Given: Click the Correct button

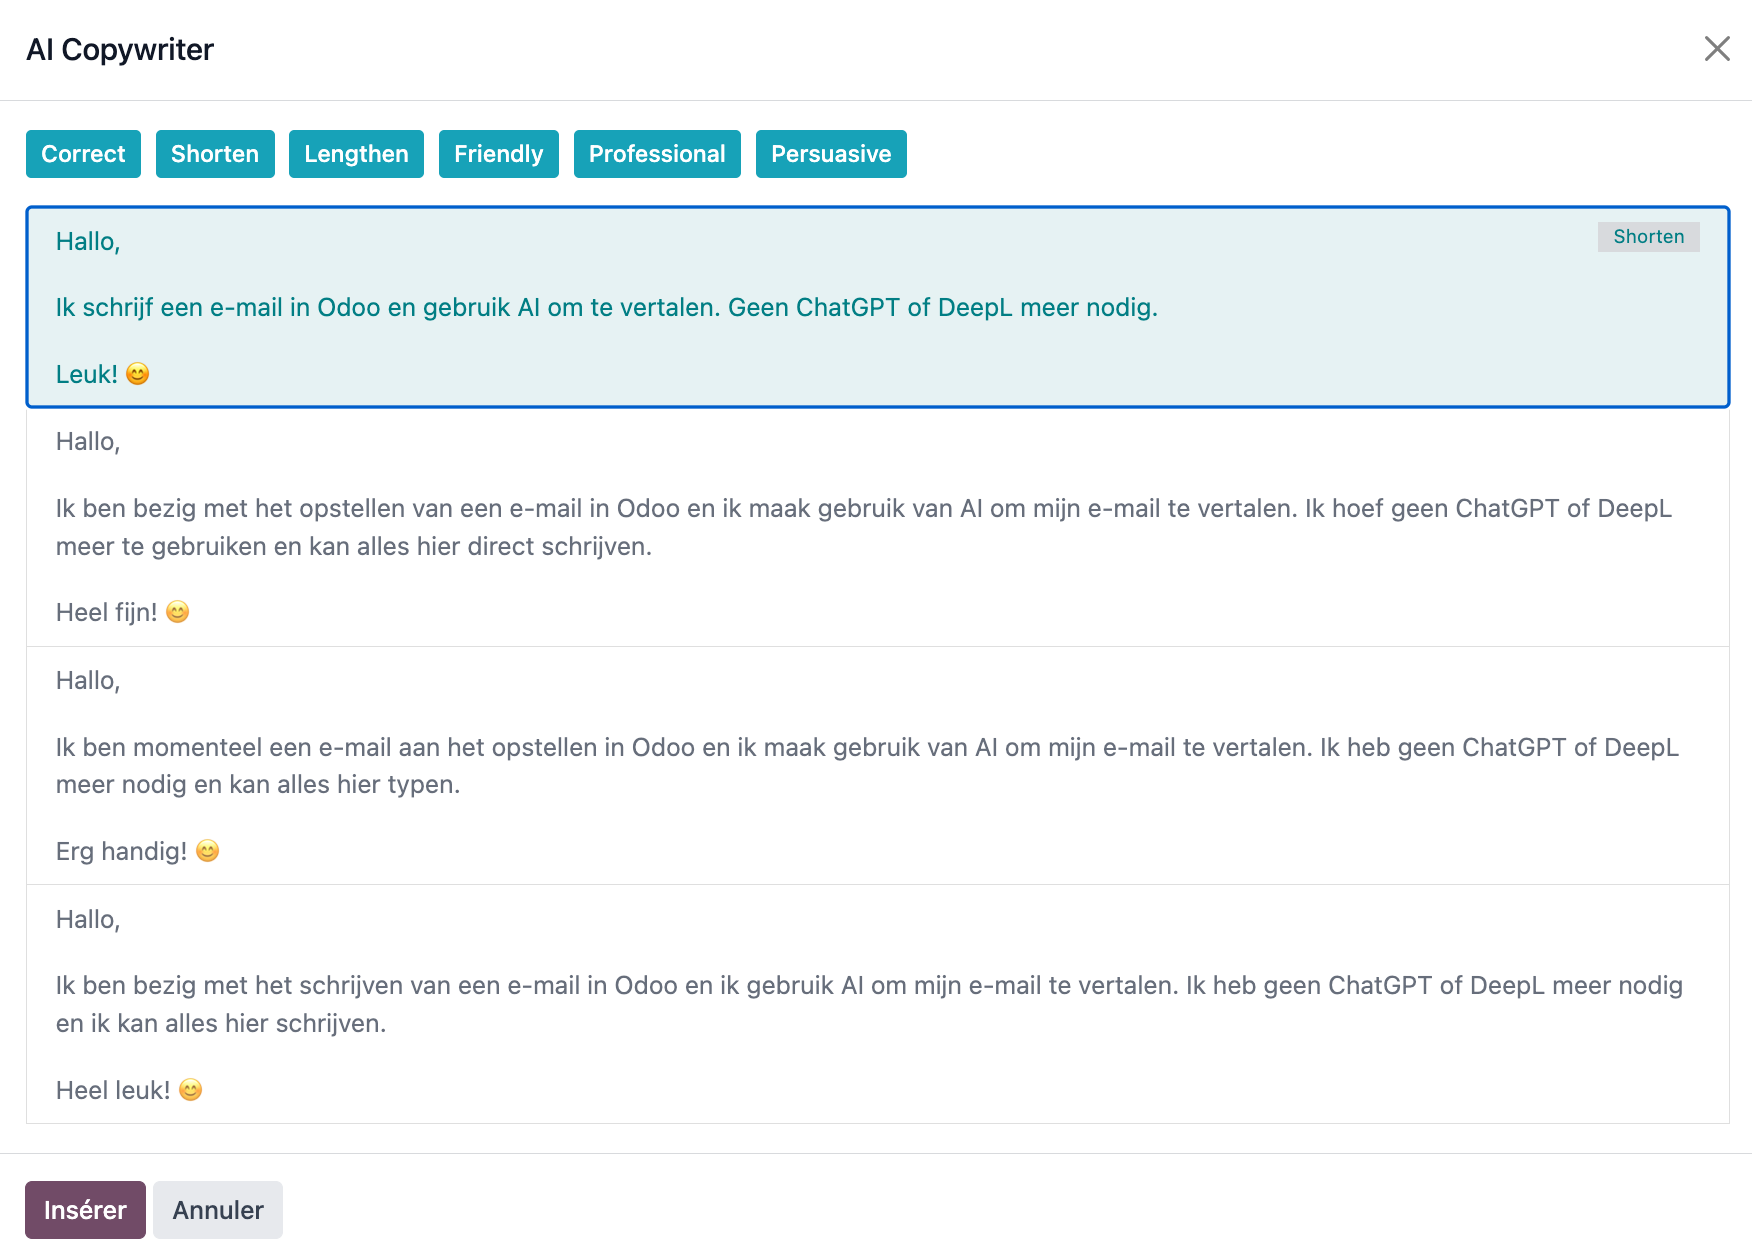Looking at the screenshot, I should click(x=83, y=154).
